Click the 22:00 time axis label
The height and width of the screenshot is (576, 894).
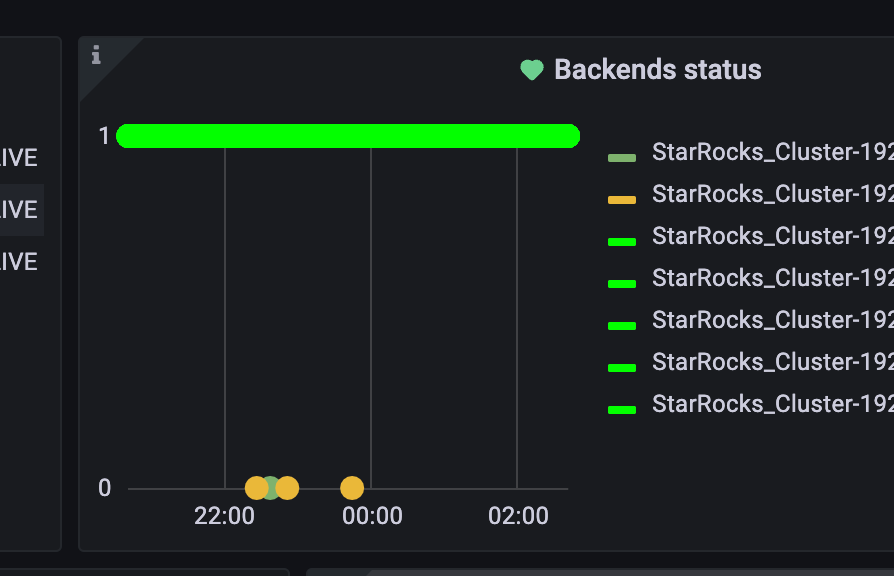(x=224, y=516)
